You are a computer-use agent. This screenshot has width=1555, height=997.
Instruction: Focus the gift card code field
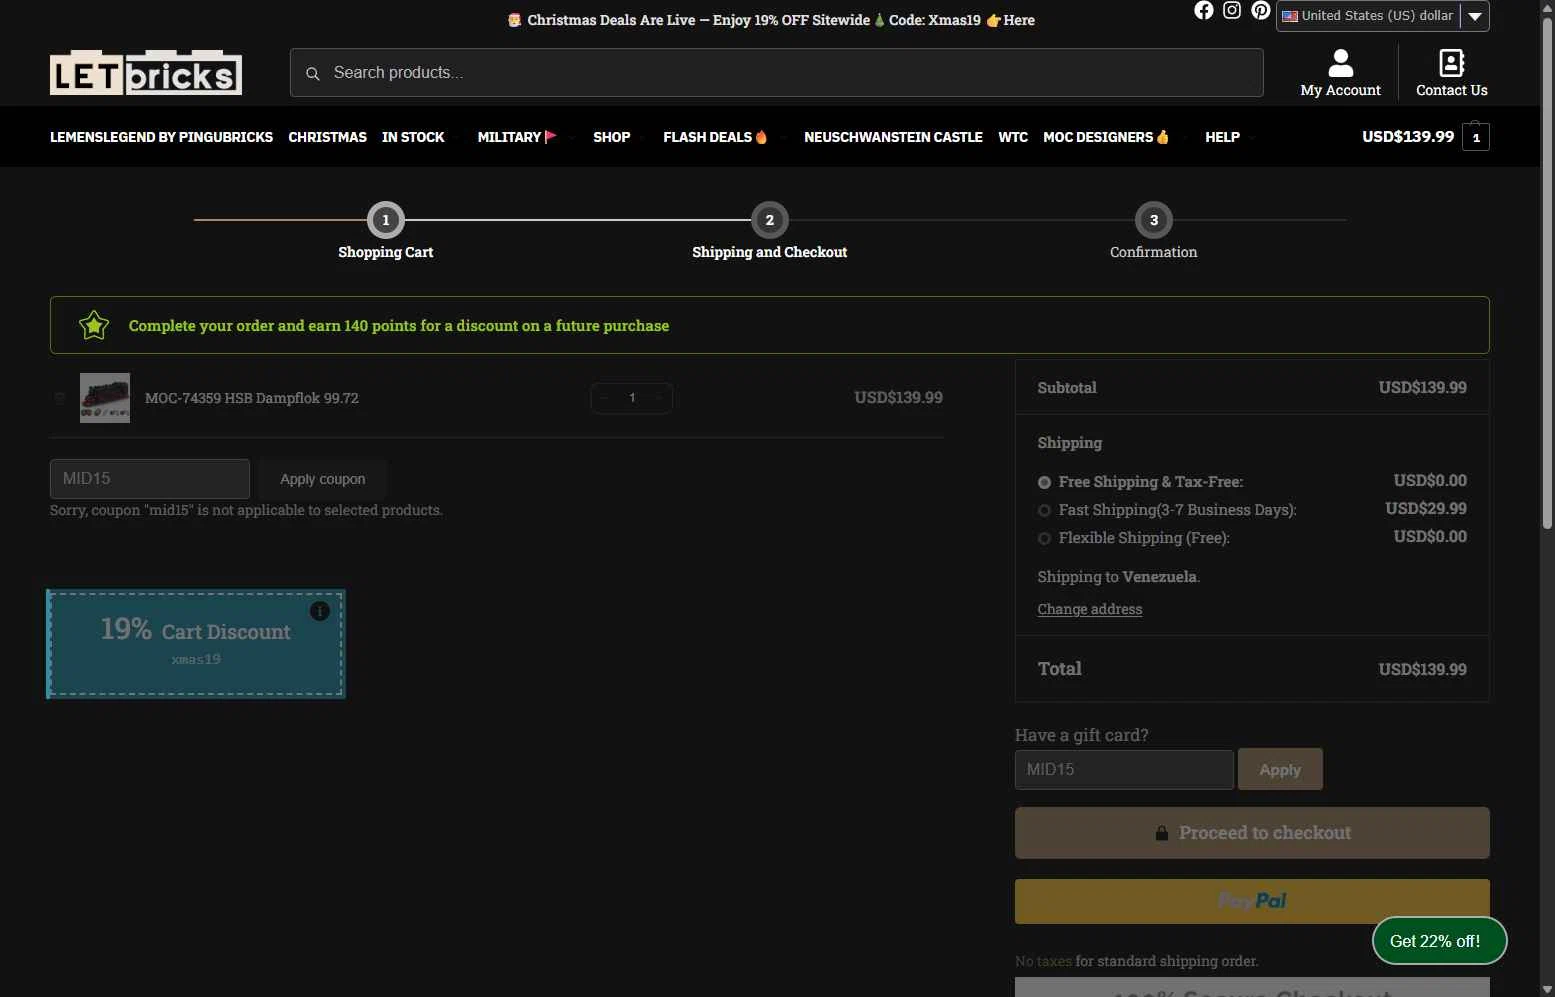(x=1124, y=770)
